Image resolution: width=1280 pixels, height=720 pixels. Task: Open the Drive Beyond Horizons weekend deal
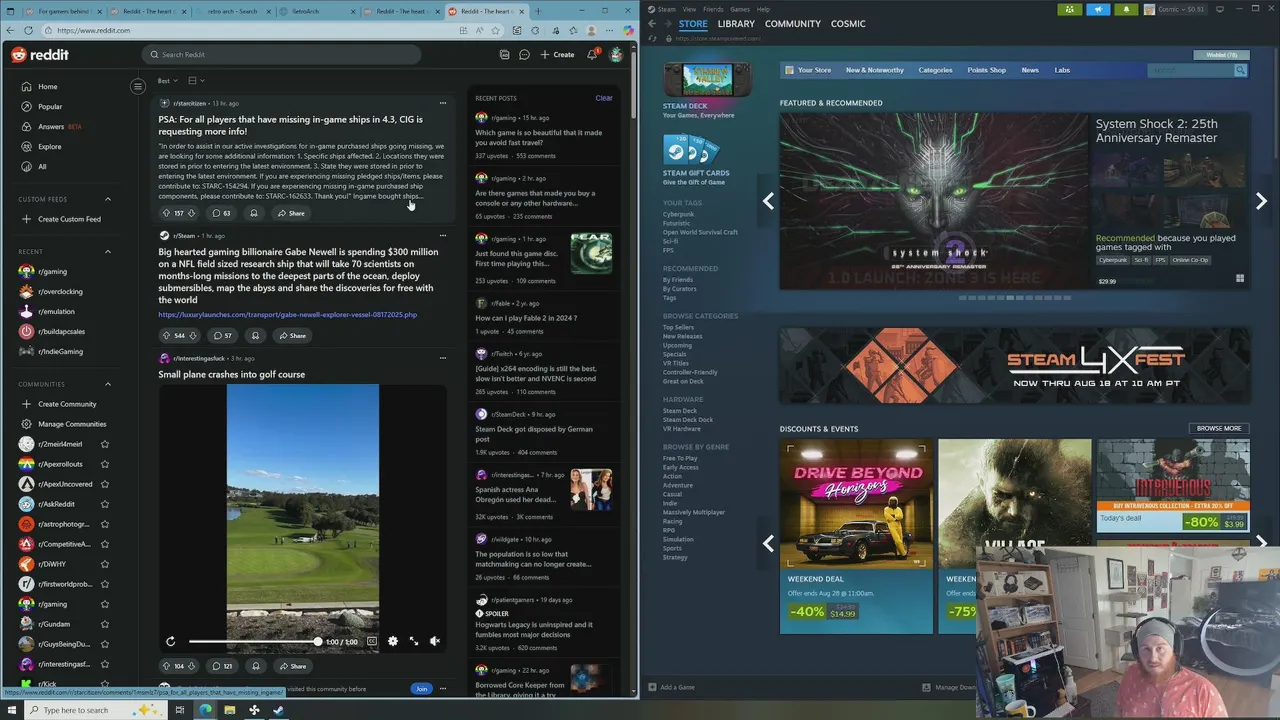point(856,536)
